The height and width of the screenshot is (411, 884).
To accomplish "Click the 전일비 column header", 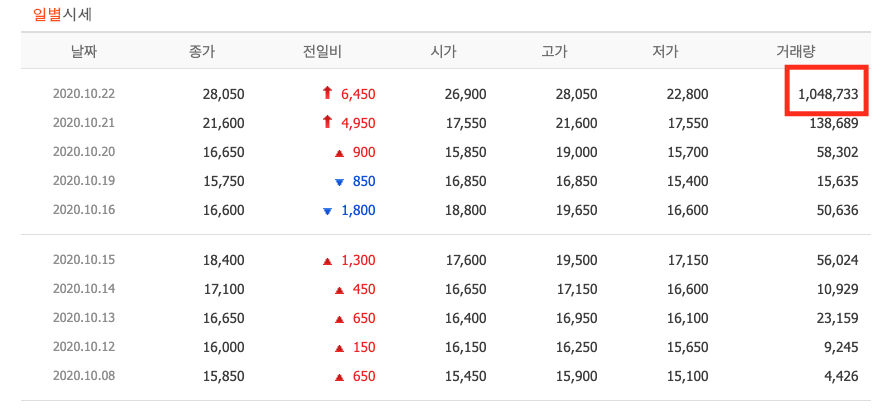I will click(322, 52).
